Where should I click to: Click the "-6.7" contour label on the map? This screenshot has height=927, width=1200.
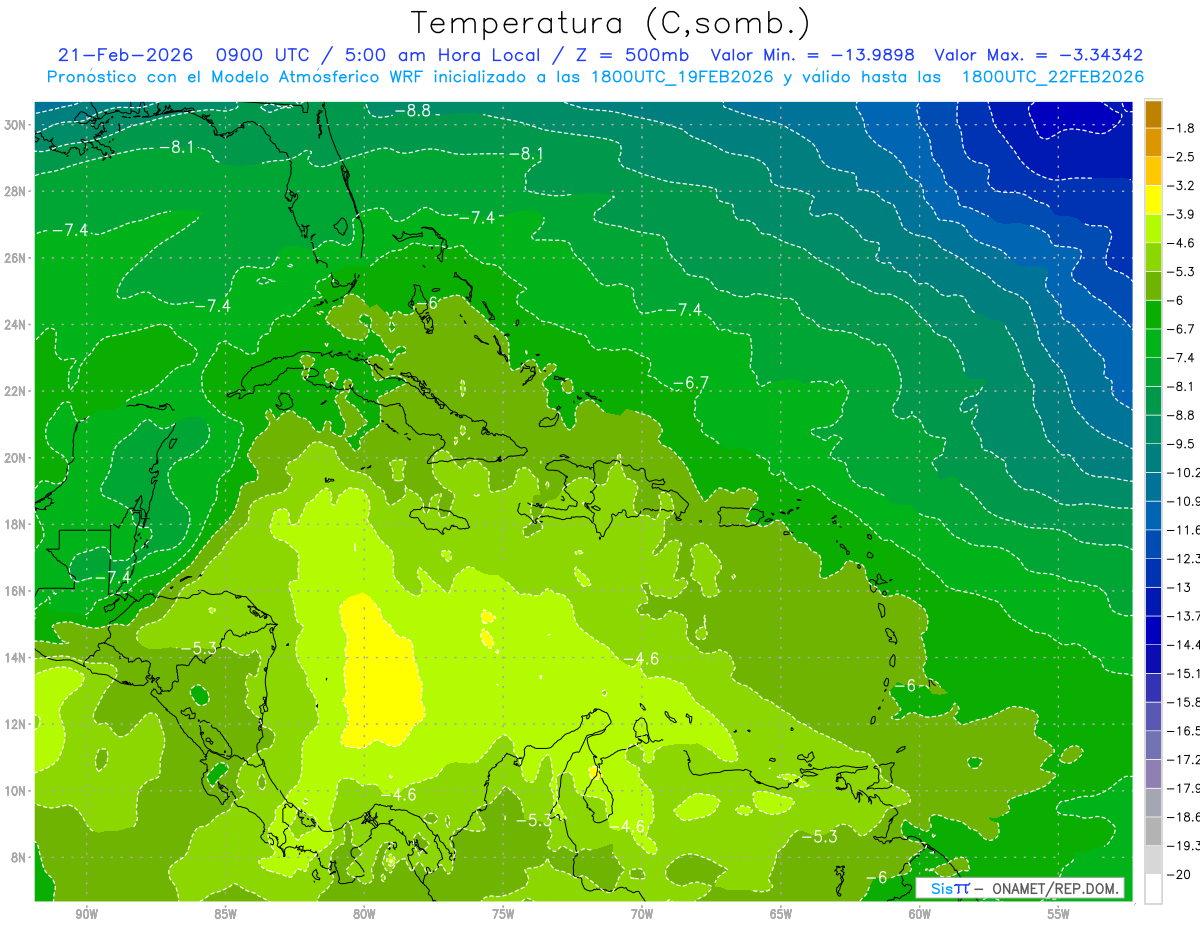coord(690,382)
